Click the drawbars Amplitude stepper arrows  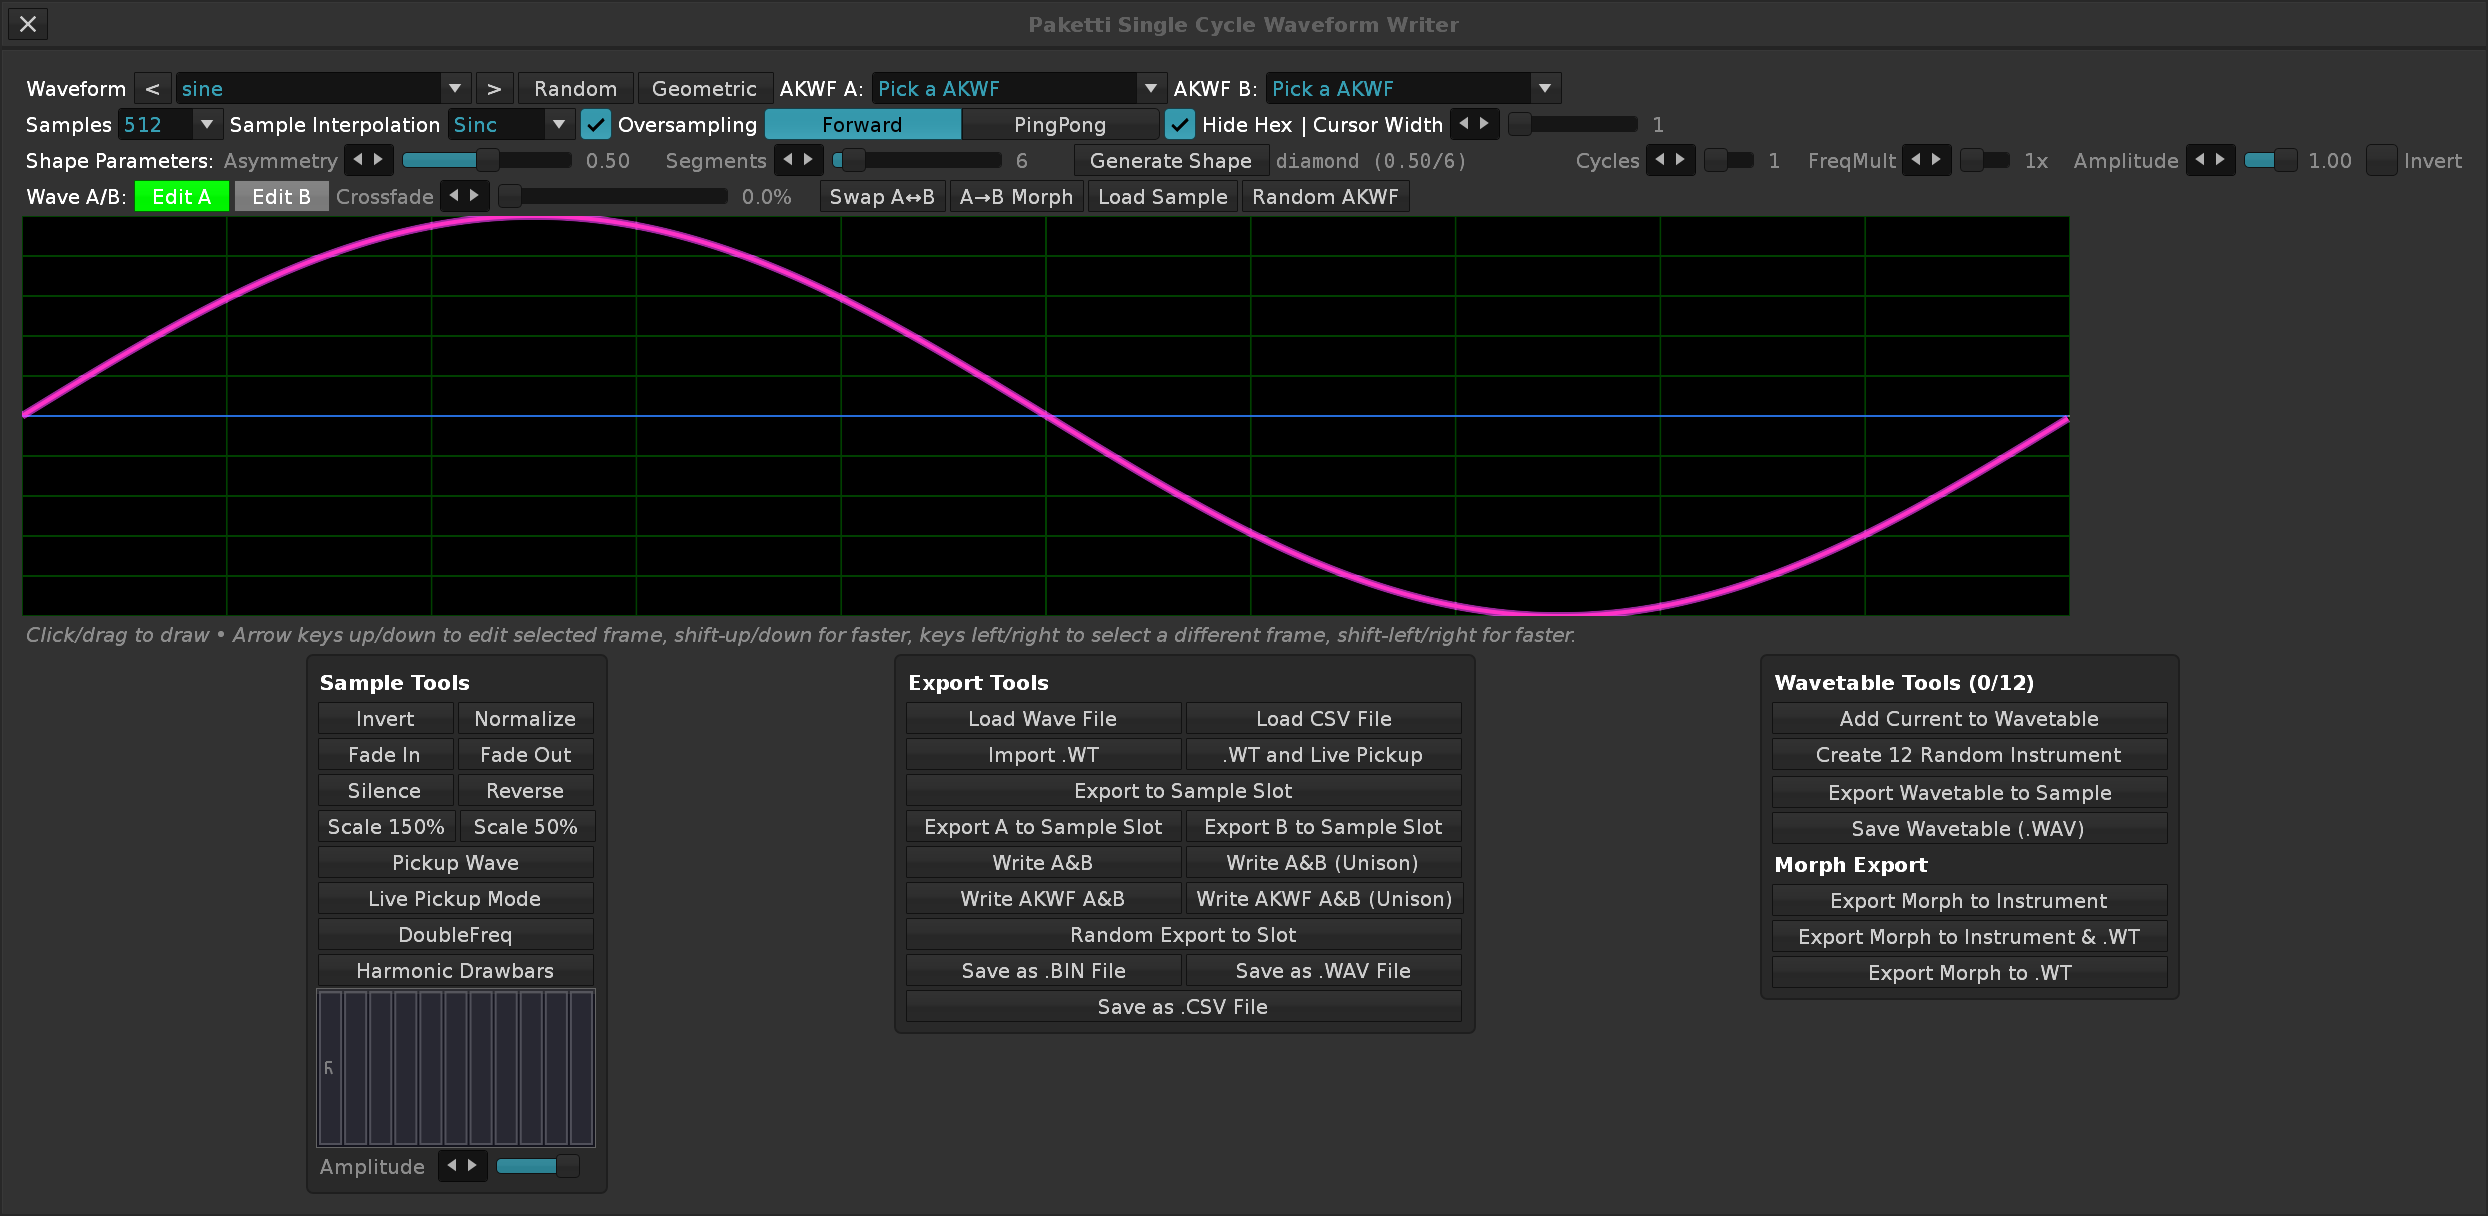click(462, 1166)
